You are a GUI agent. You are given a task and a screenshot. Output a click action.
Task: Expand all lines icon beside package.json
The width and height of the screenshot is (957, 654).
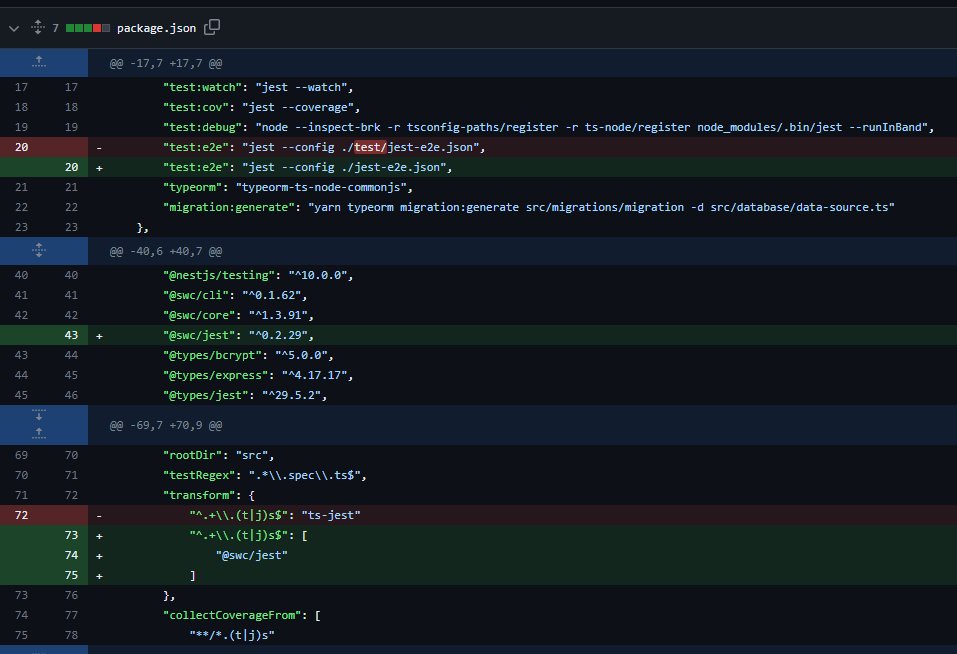(x=38, y=27)
